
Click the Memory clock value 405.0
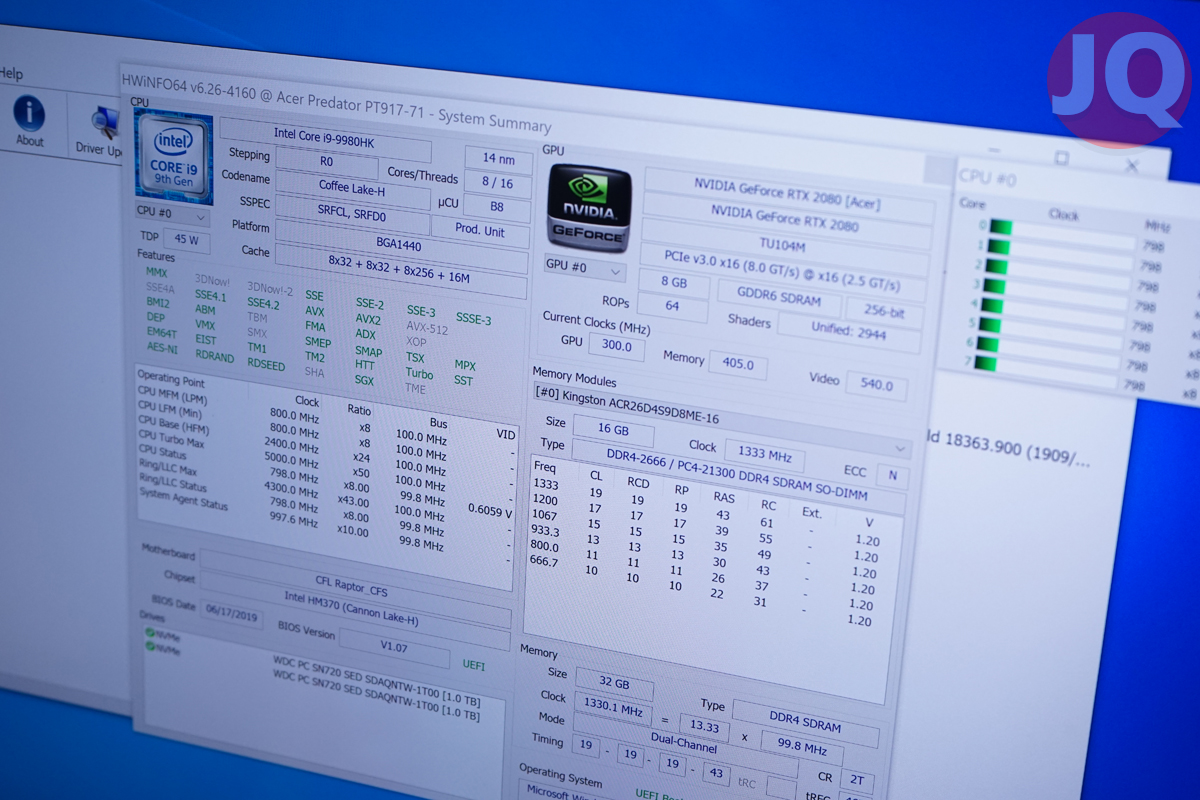tap(738, 364)
